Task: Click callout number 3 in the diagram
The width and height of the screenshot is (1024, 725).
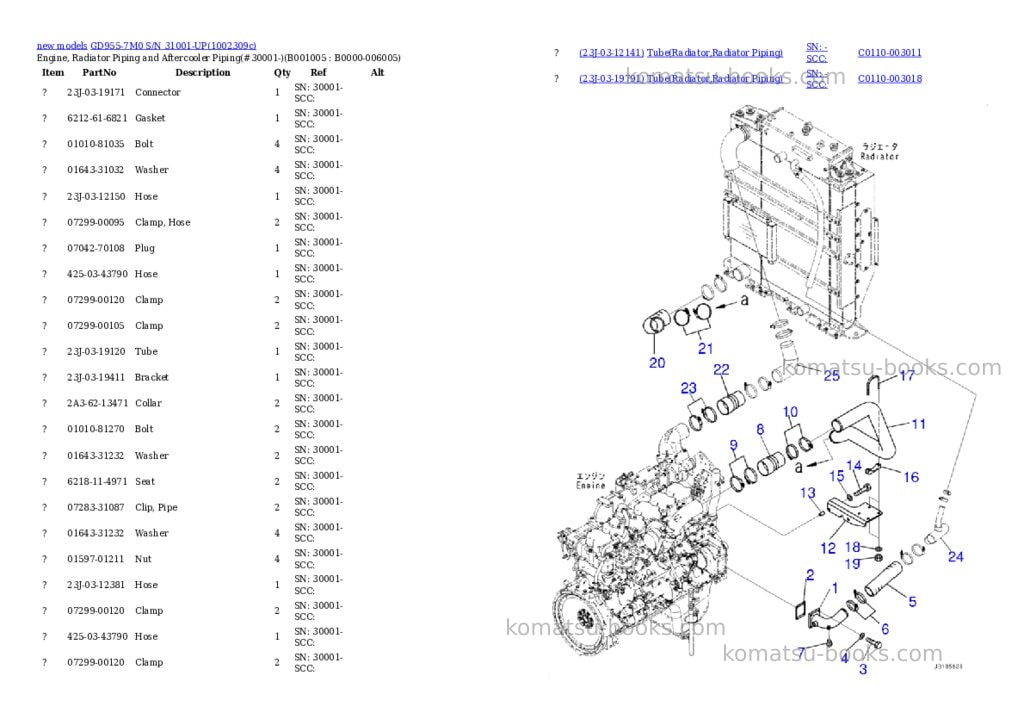Action: [863, 669]
